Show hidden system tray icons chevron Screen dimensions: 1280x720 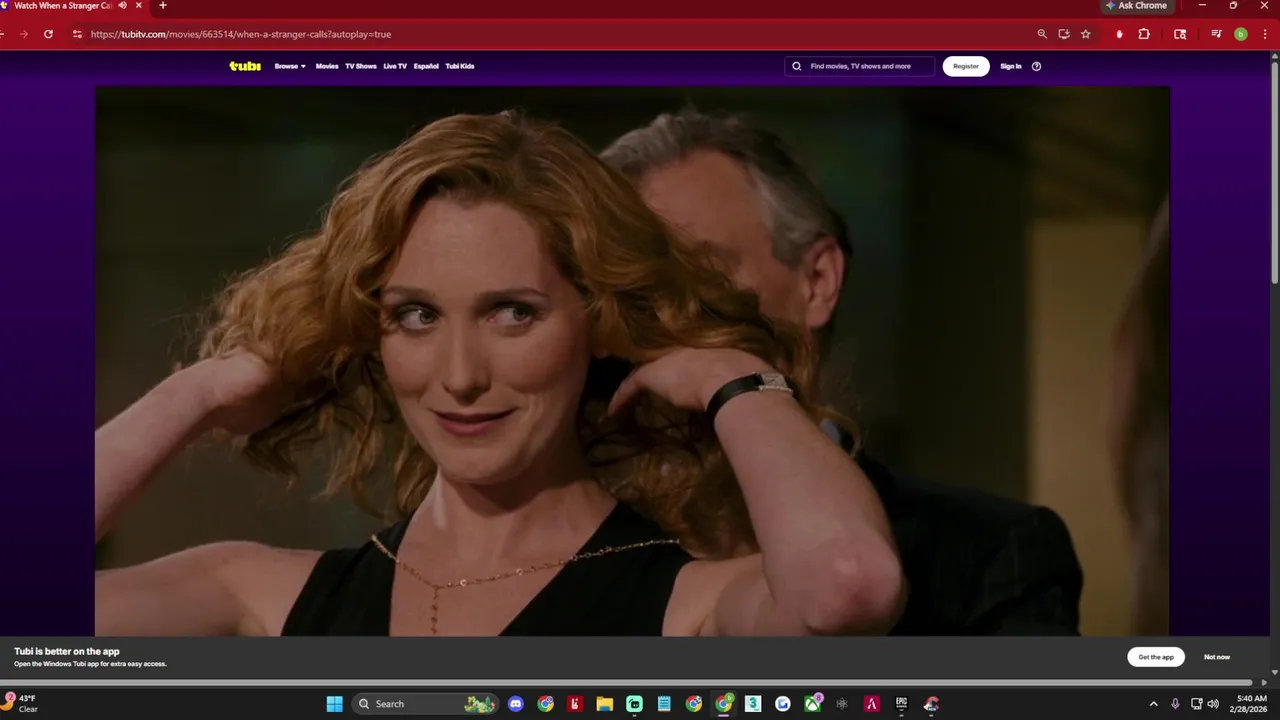tap(1153, 704)
